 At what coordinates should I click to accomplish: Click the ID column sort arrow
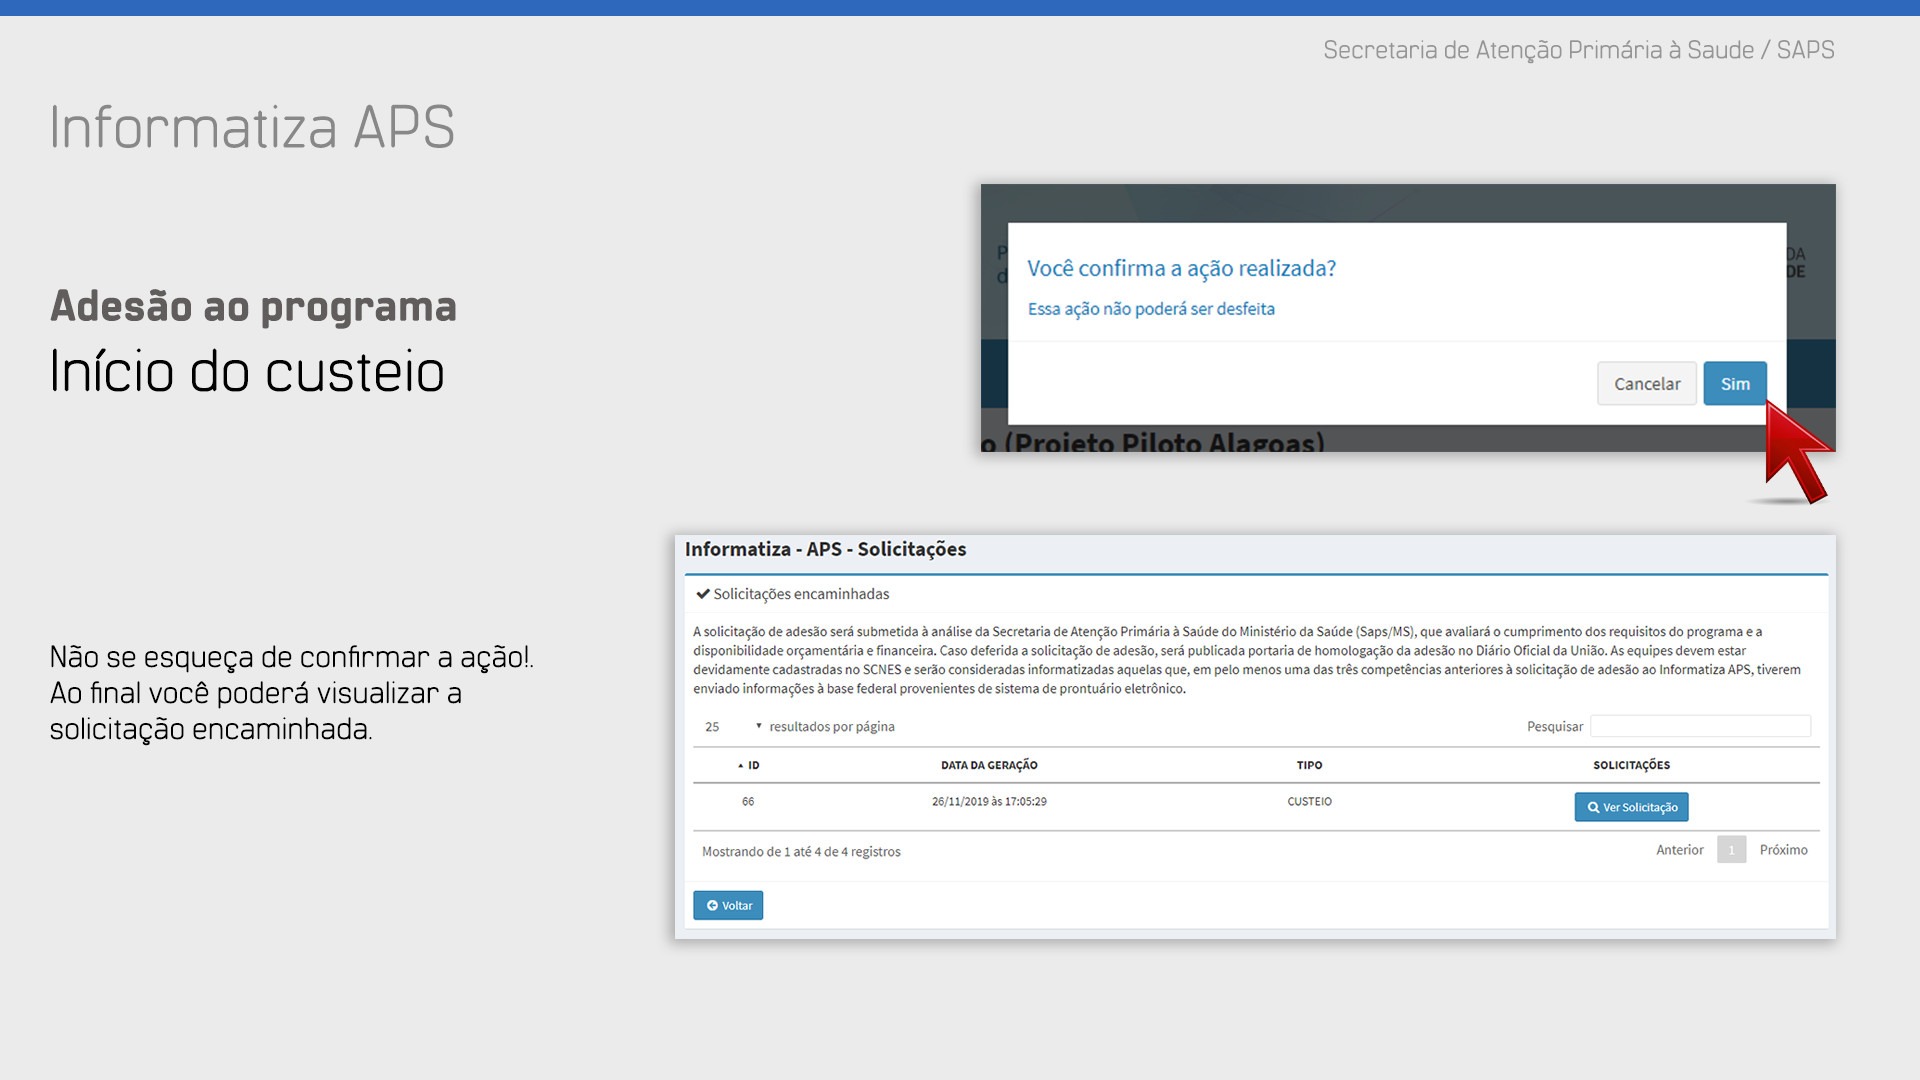click(741, 766)
